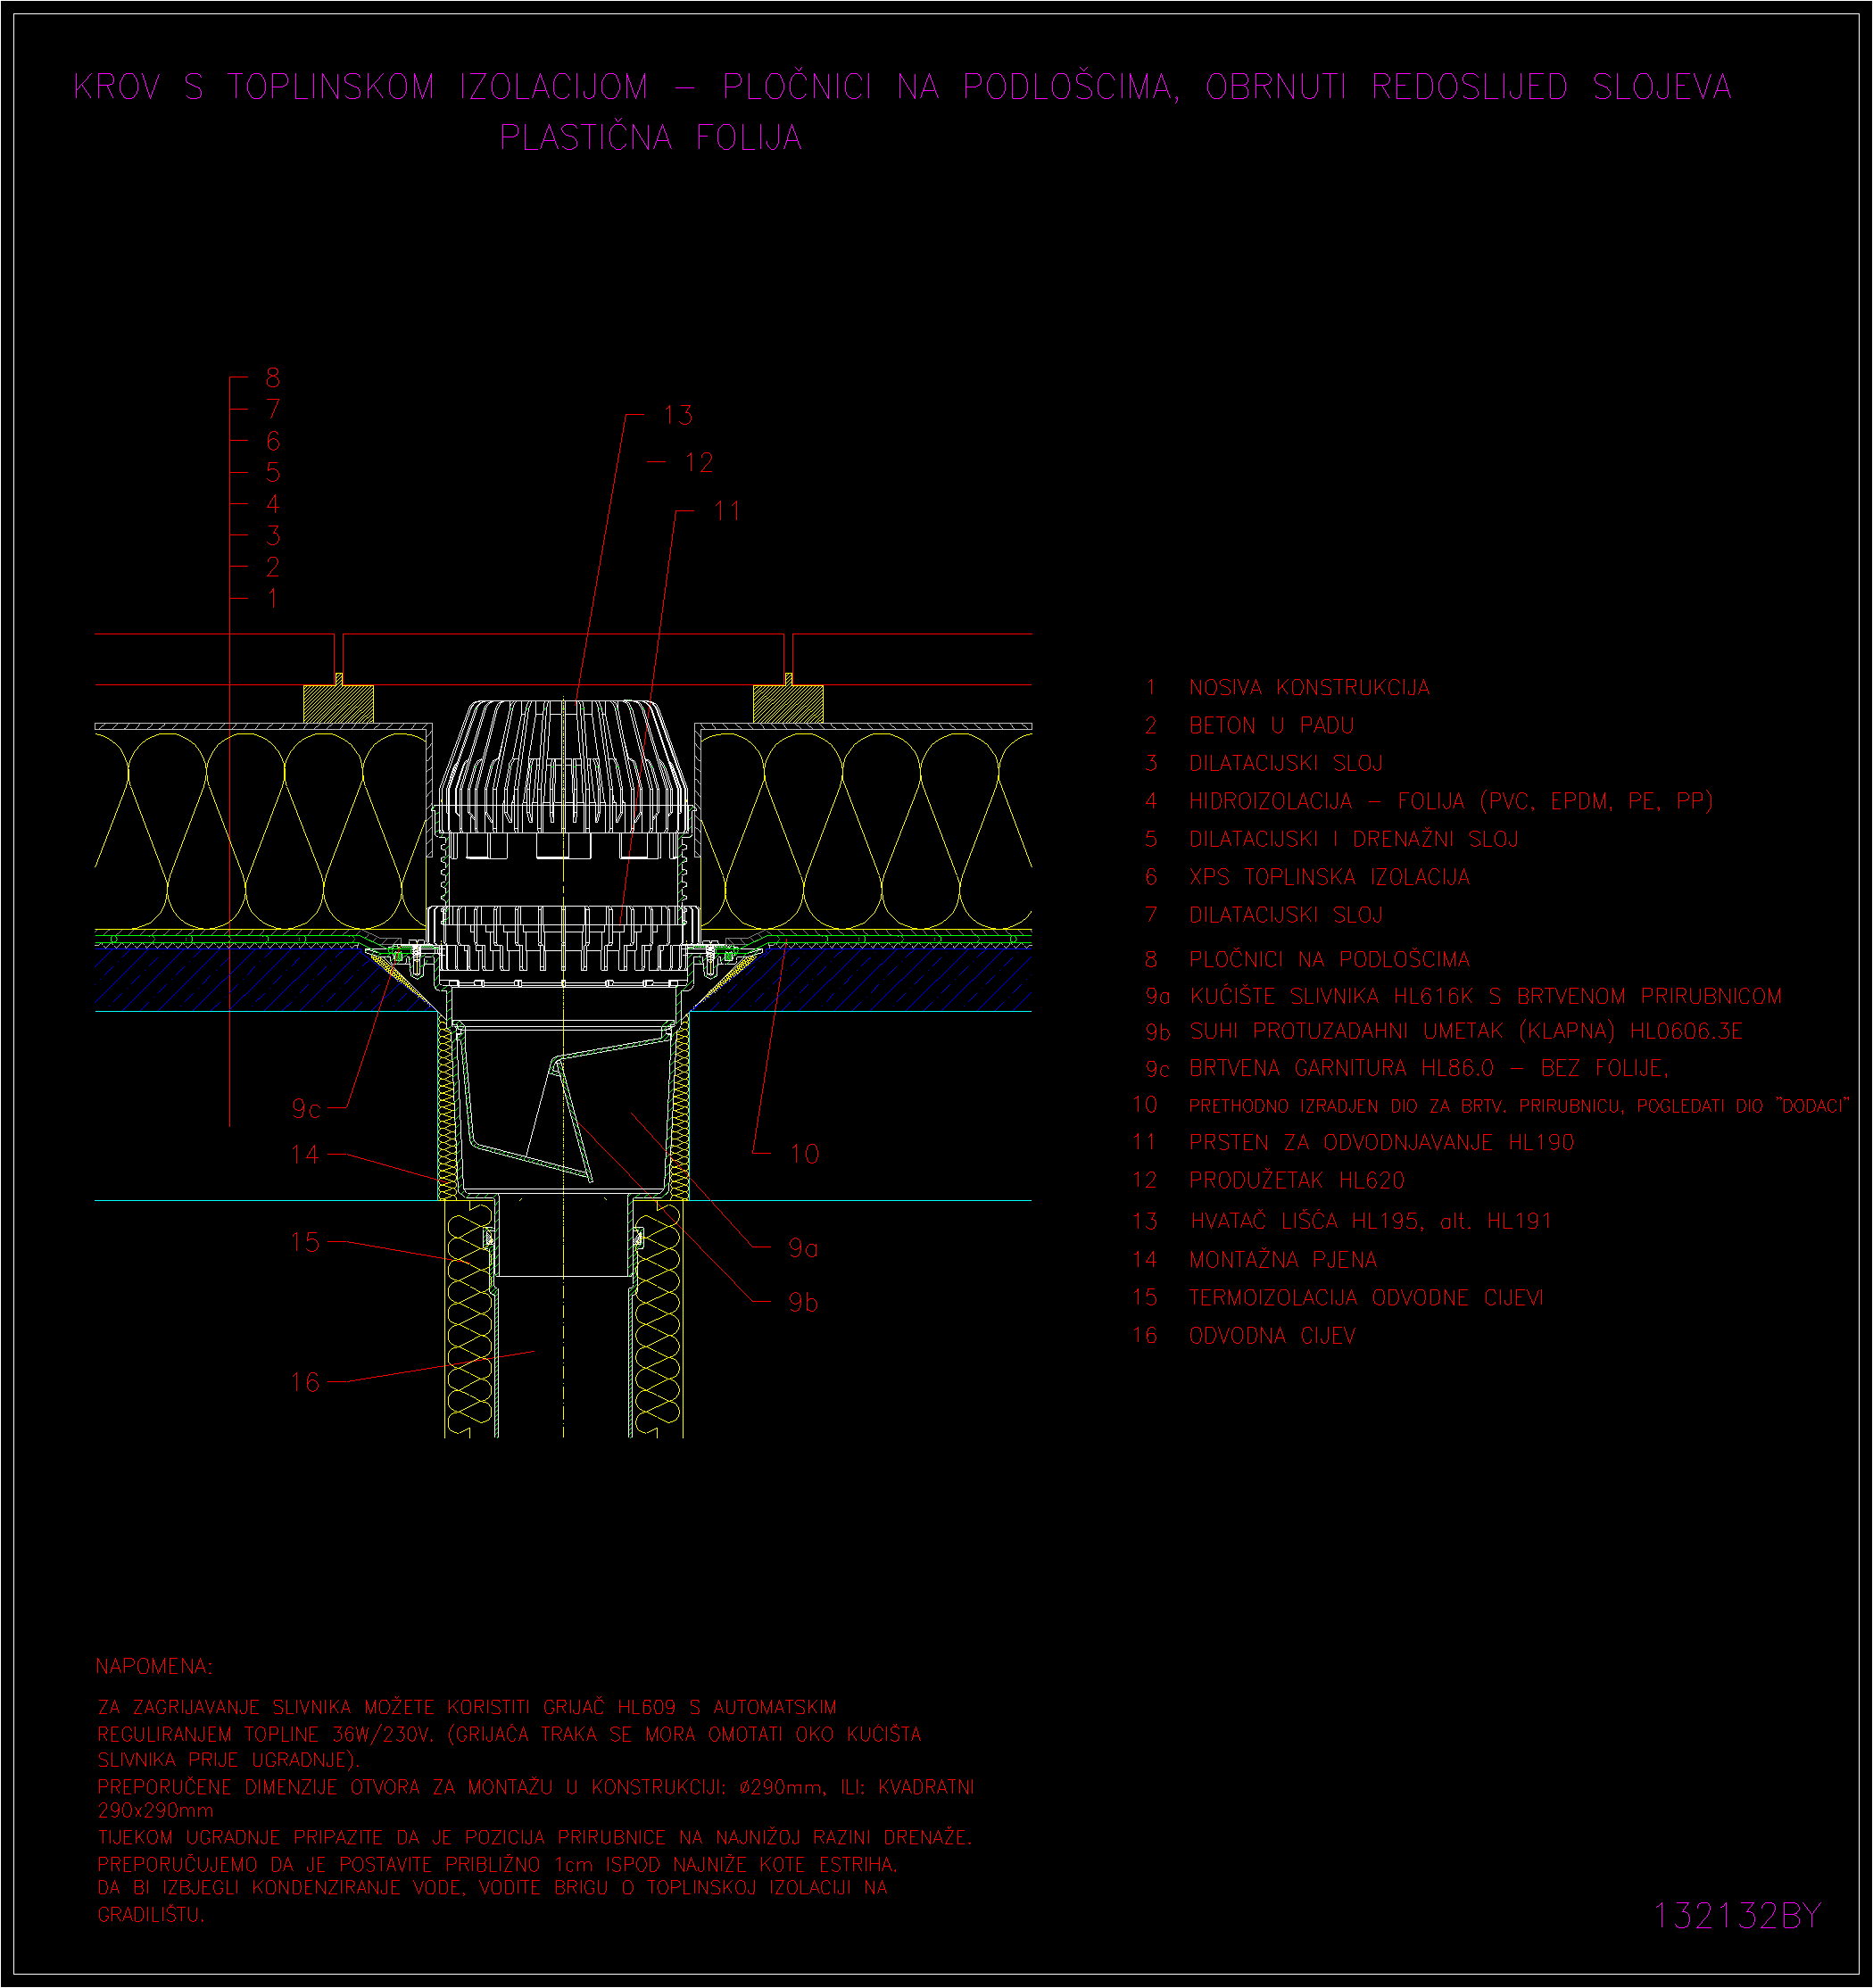Select callout number 15 beside pipe insulation

(305, 1242)
